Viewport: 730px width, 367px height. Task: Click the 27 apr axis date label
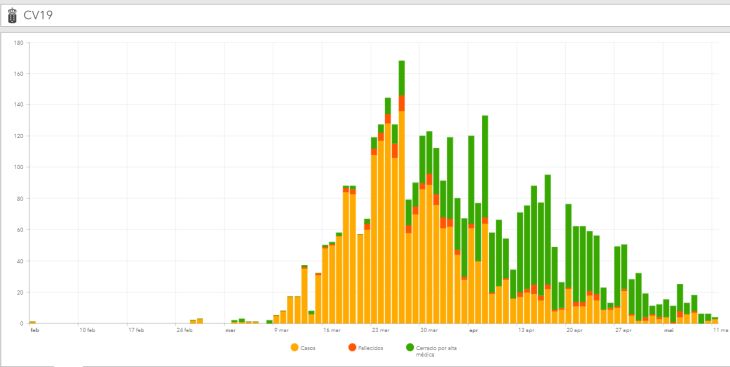coord(623,331)
